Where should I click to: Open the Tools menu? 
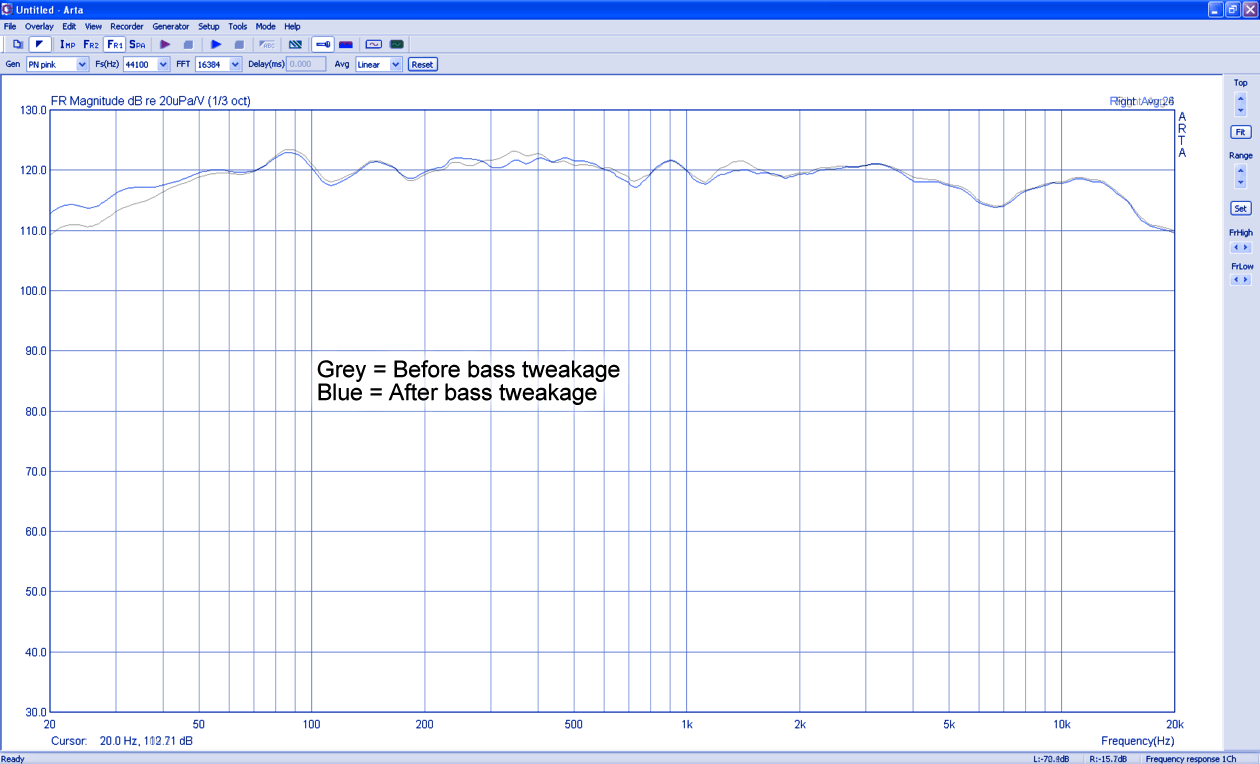click(x=237, y=26)
